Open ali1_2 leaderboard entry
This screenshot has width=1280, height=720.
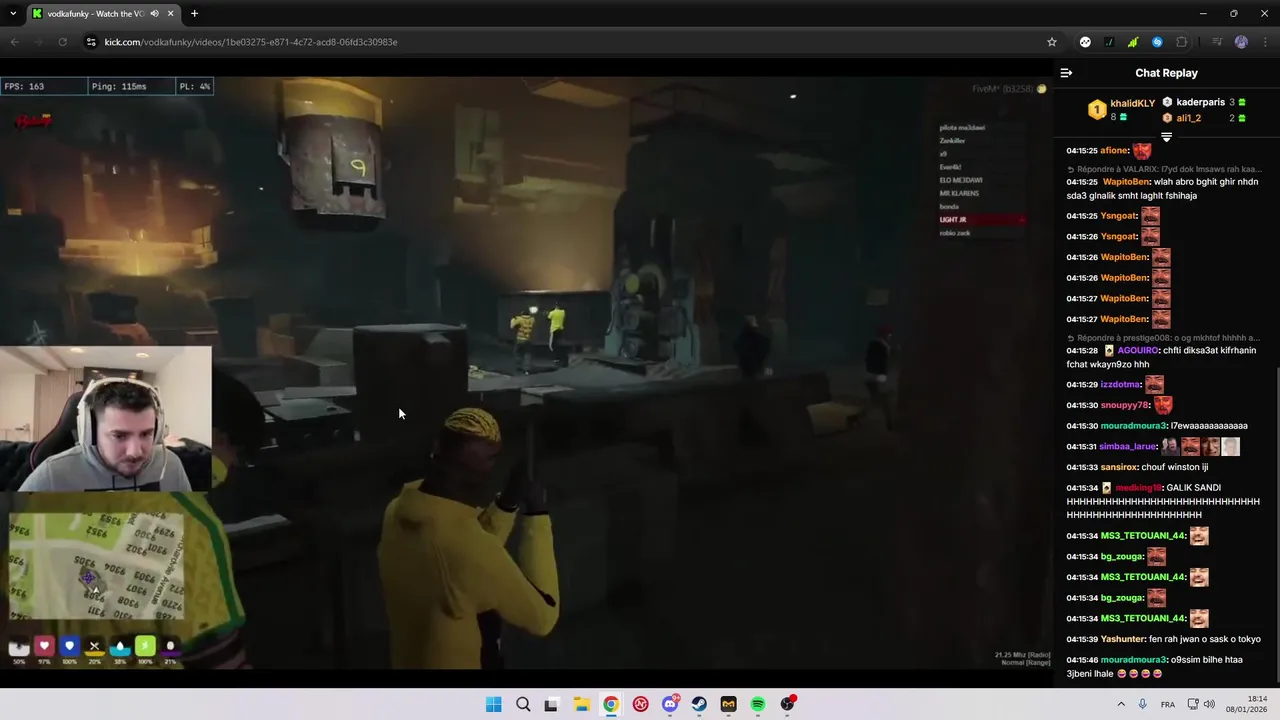click(1204, 118)
